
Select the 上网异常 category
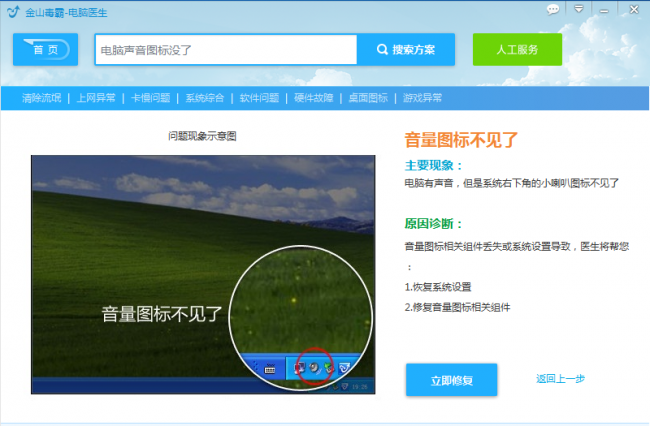96,98
